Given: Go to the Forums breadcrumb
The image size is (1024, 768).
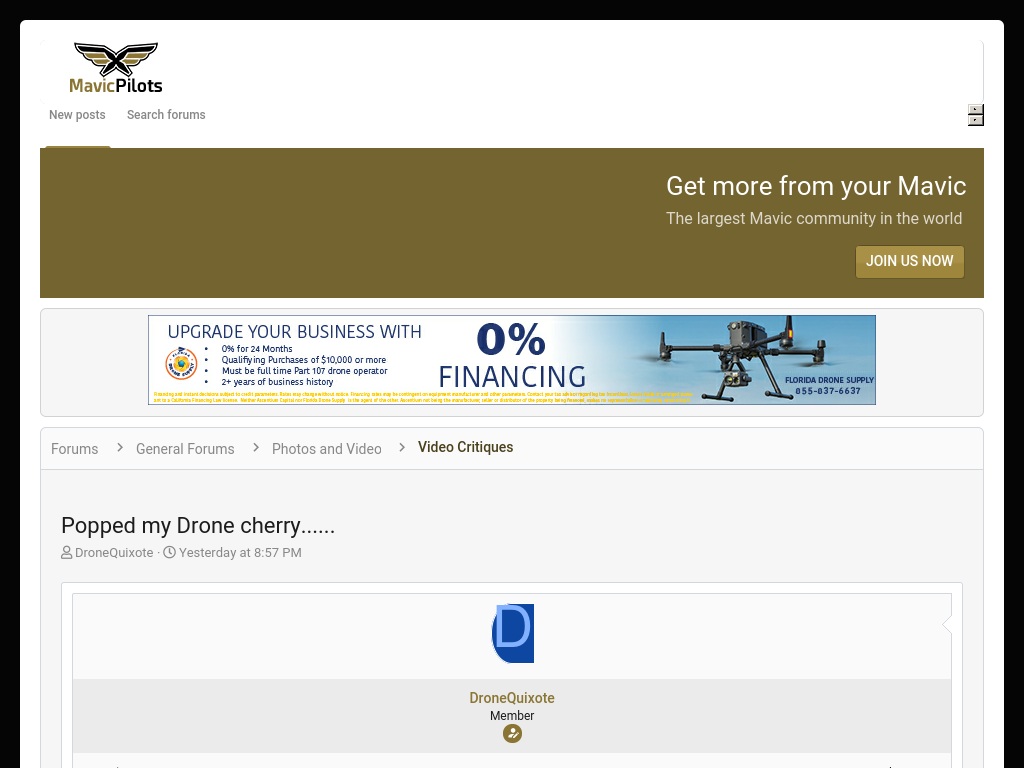Looking at the screenshot, I should 74,449.
